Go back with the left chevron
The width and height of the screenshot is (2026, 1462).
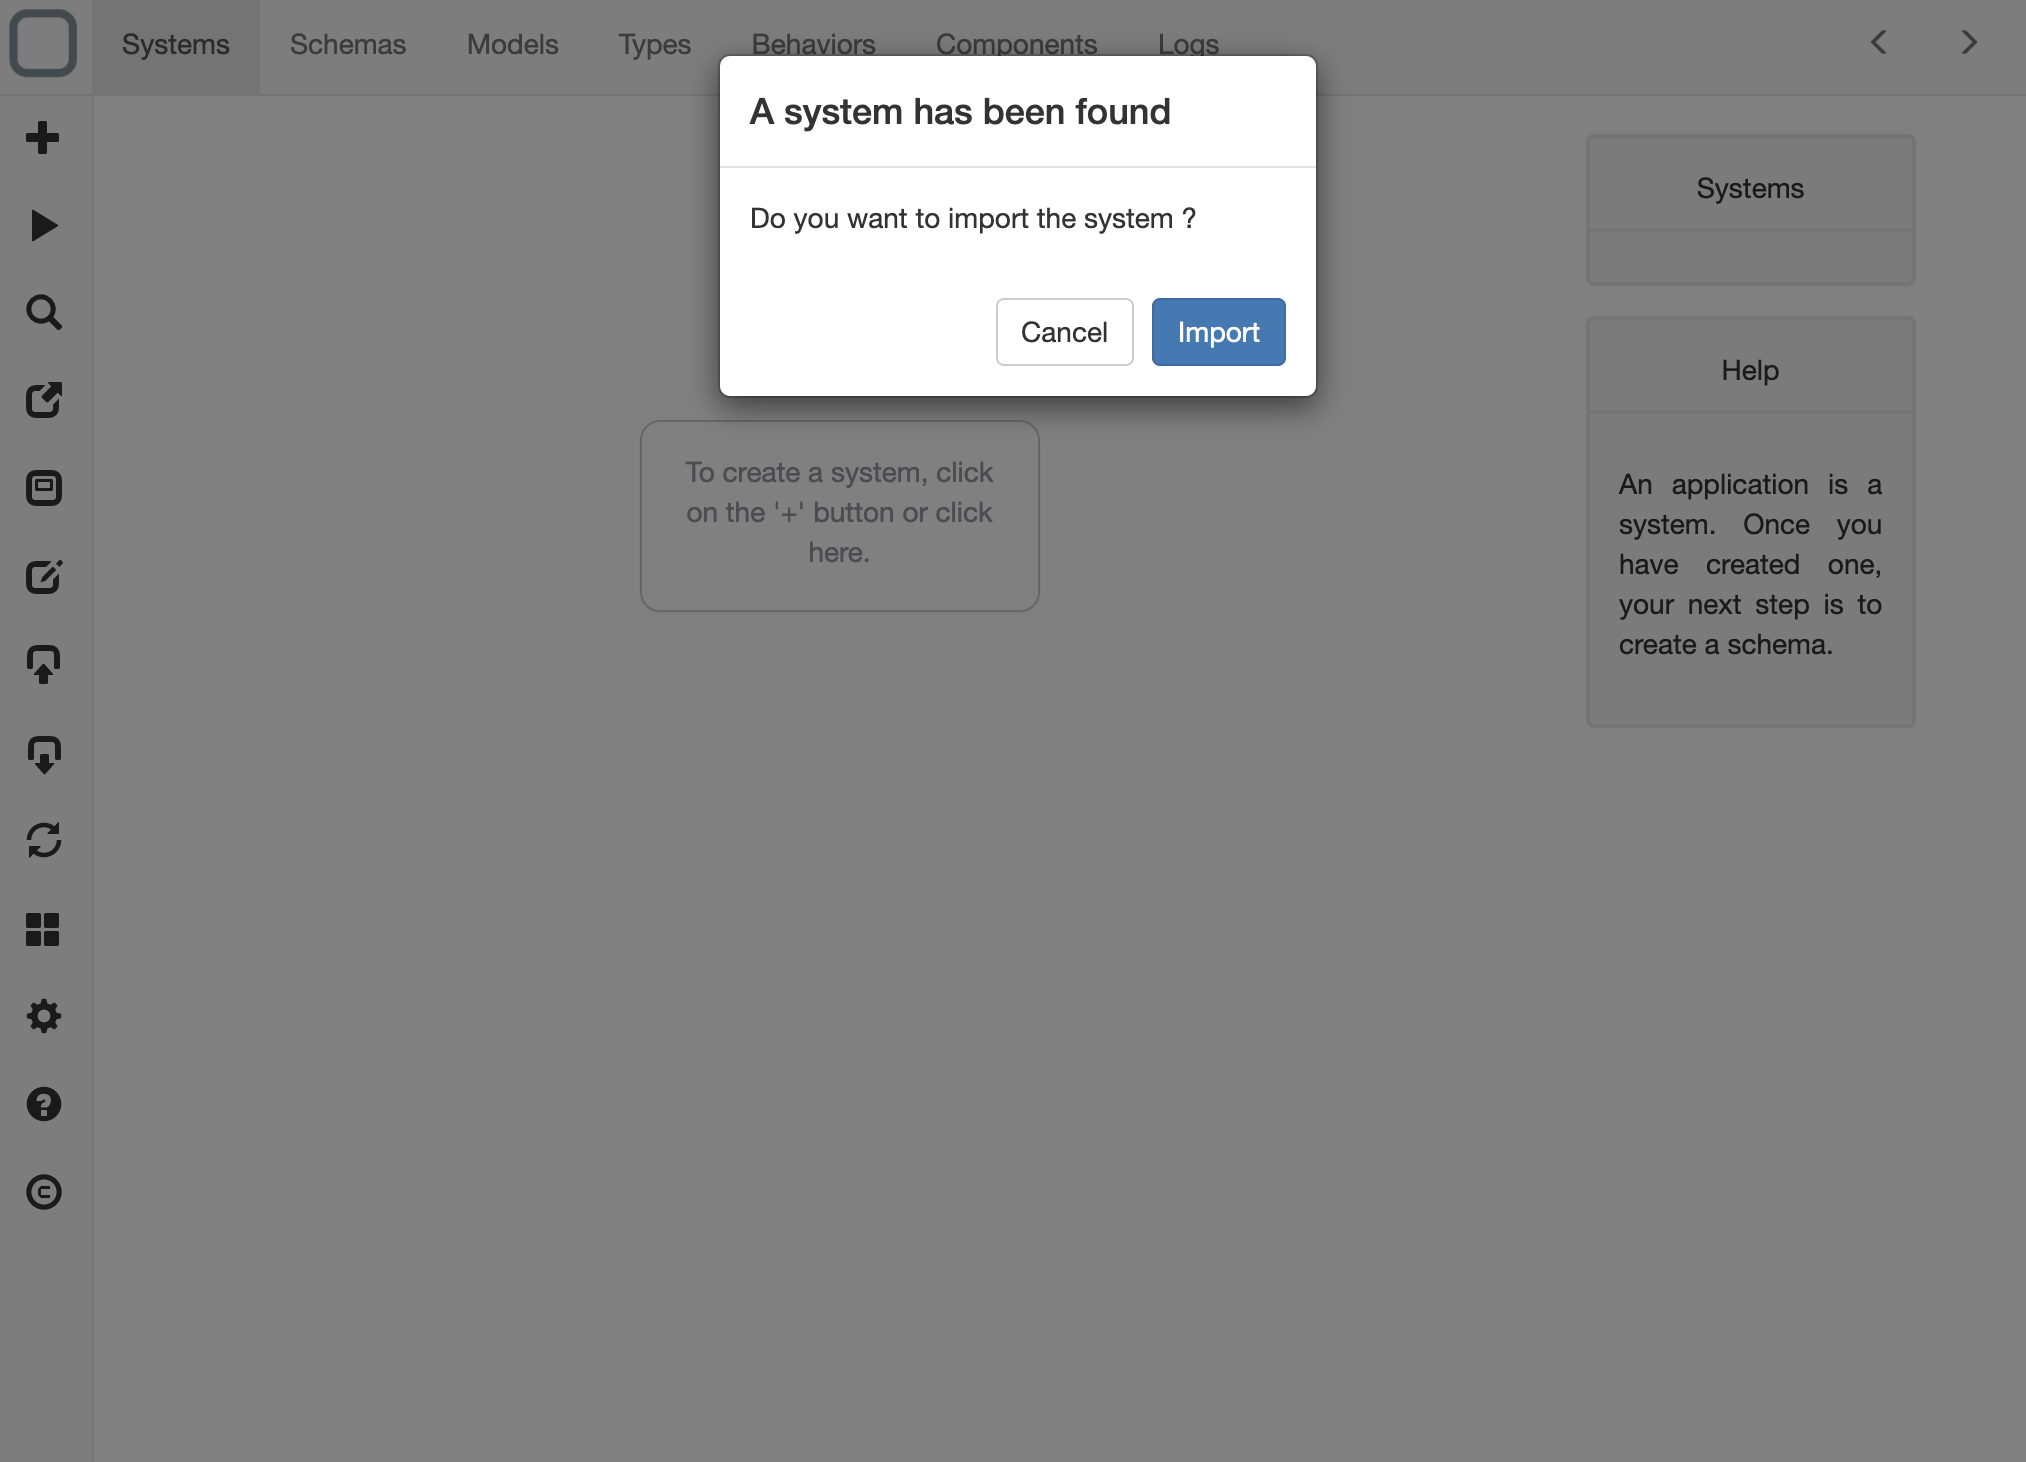point(1879,43)
